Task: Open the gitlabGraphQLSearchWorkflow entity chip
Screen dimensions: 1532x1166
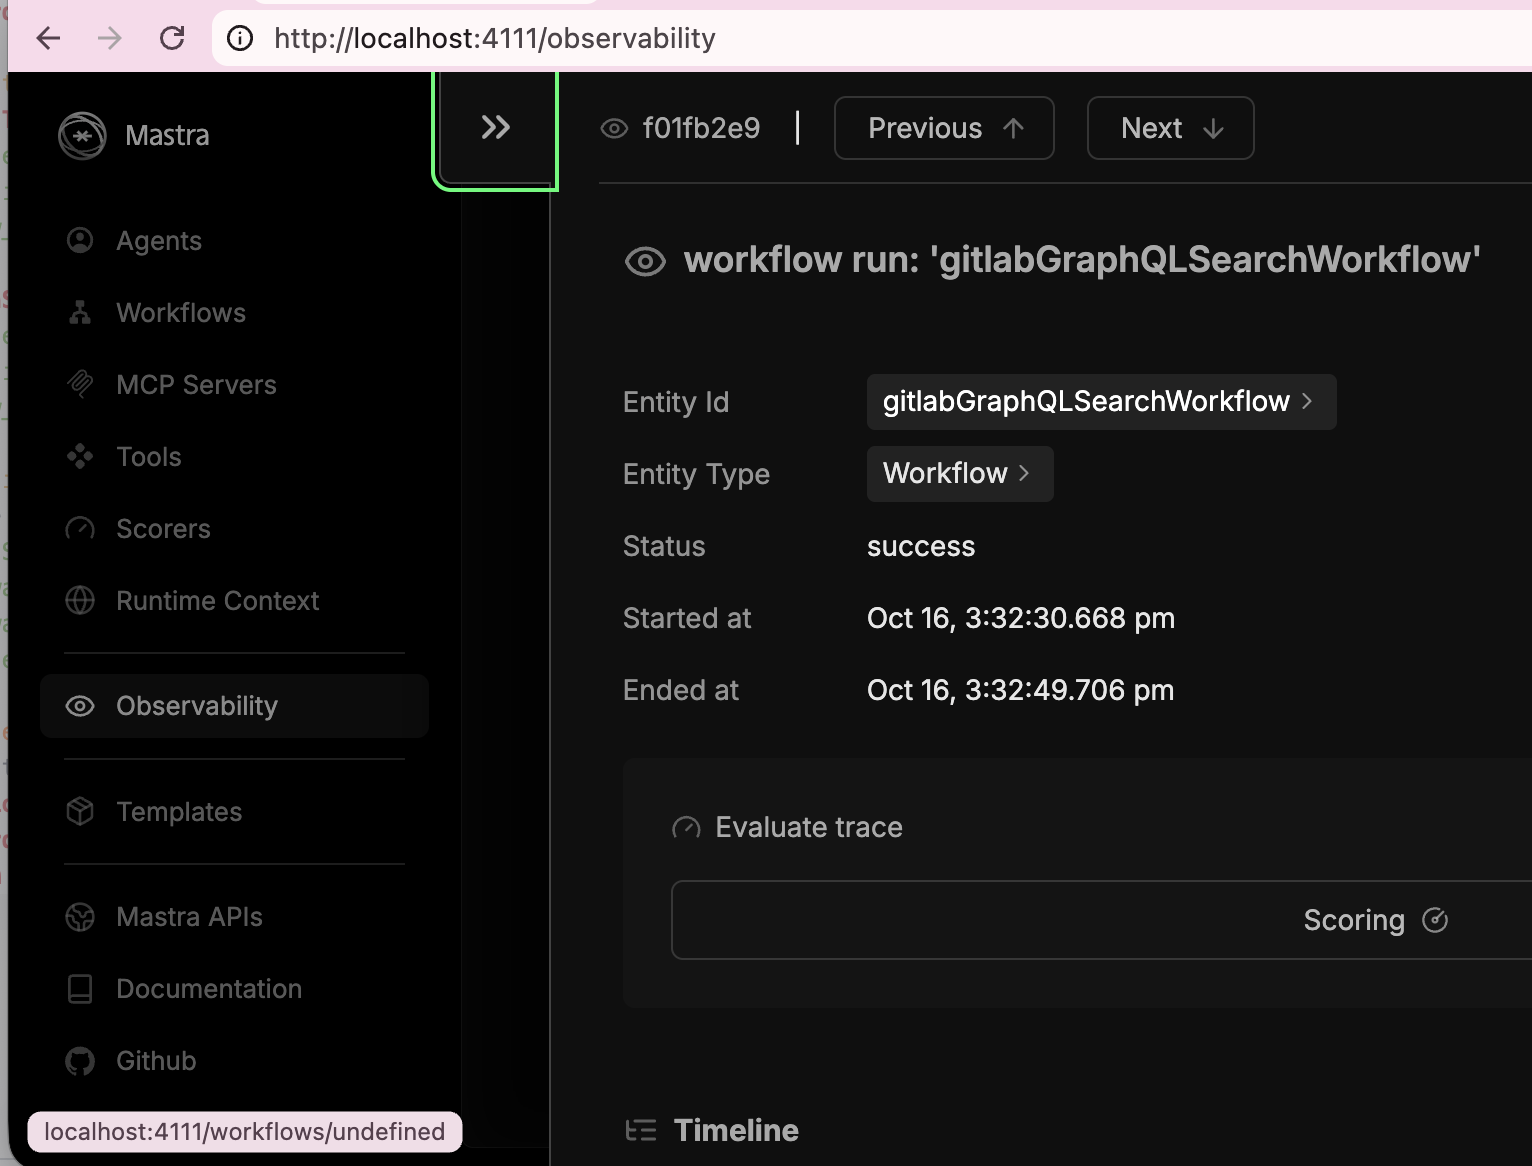Action: (x=1101, y=402)
